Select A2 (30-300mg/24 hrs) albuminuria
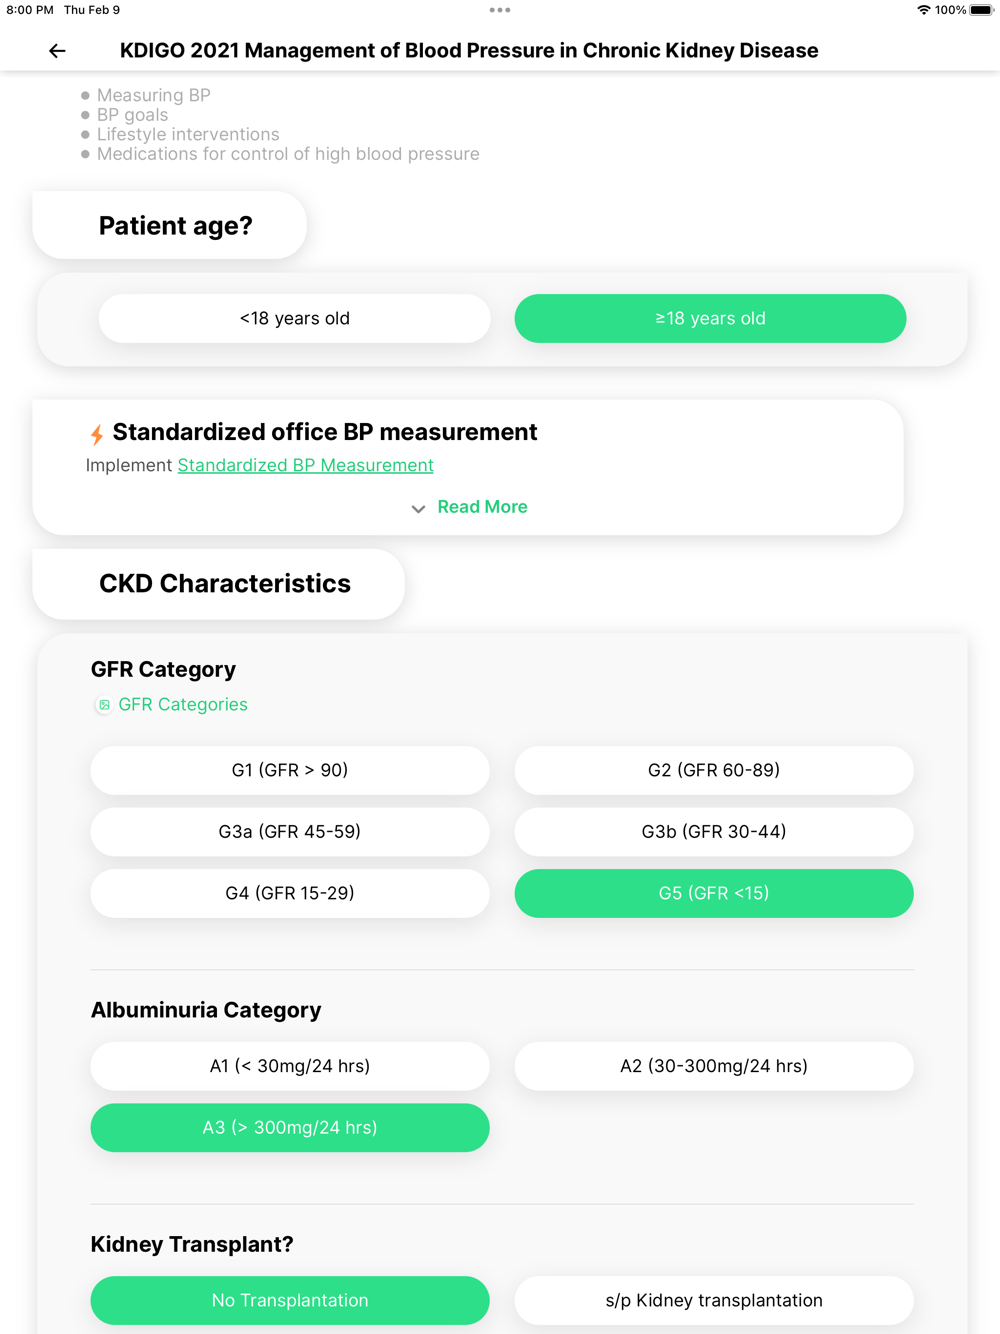The height and width of the screenshot is (1334, 1000). point(713,1066)
